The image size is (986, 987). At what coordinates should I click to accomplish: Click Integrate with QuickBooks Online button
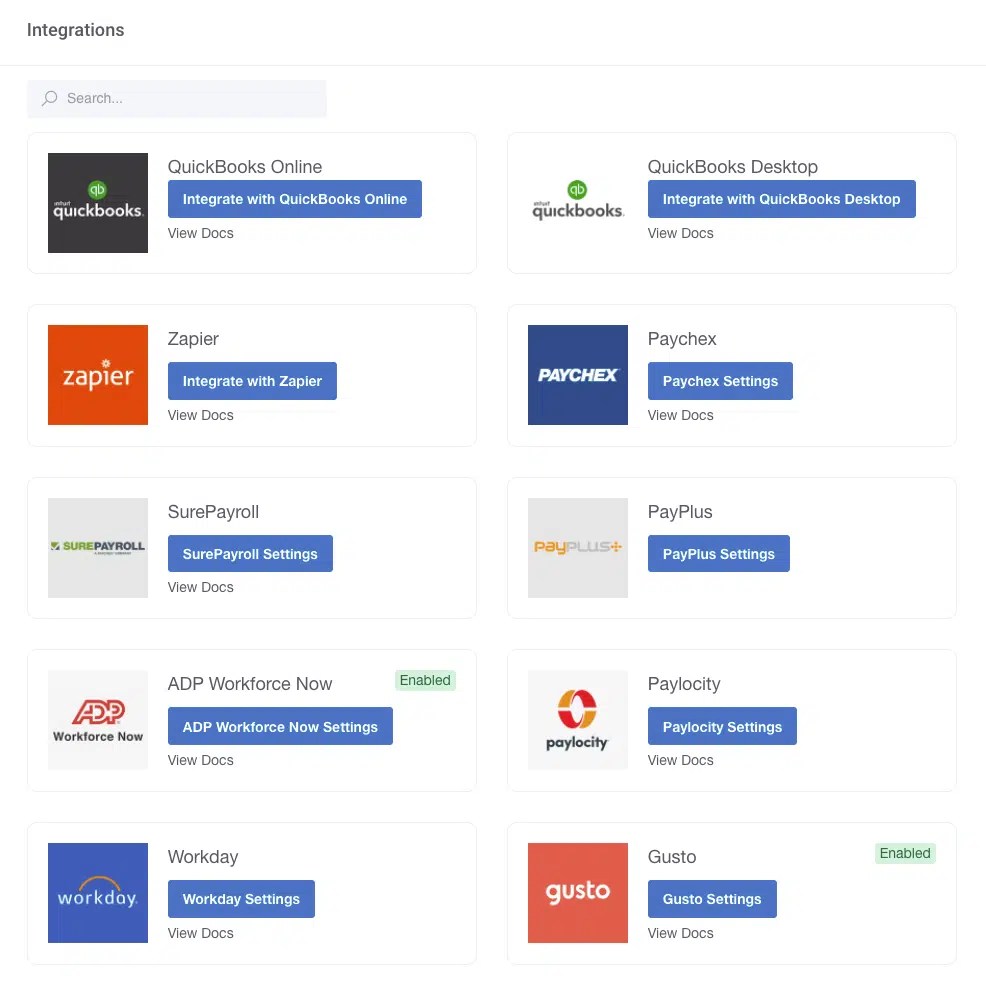point(295,199)
